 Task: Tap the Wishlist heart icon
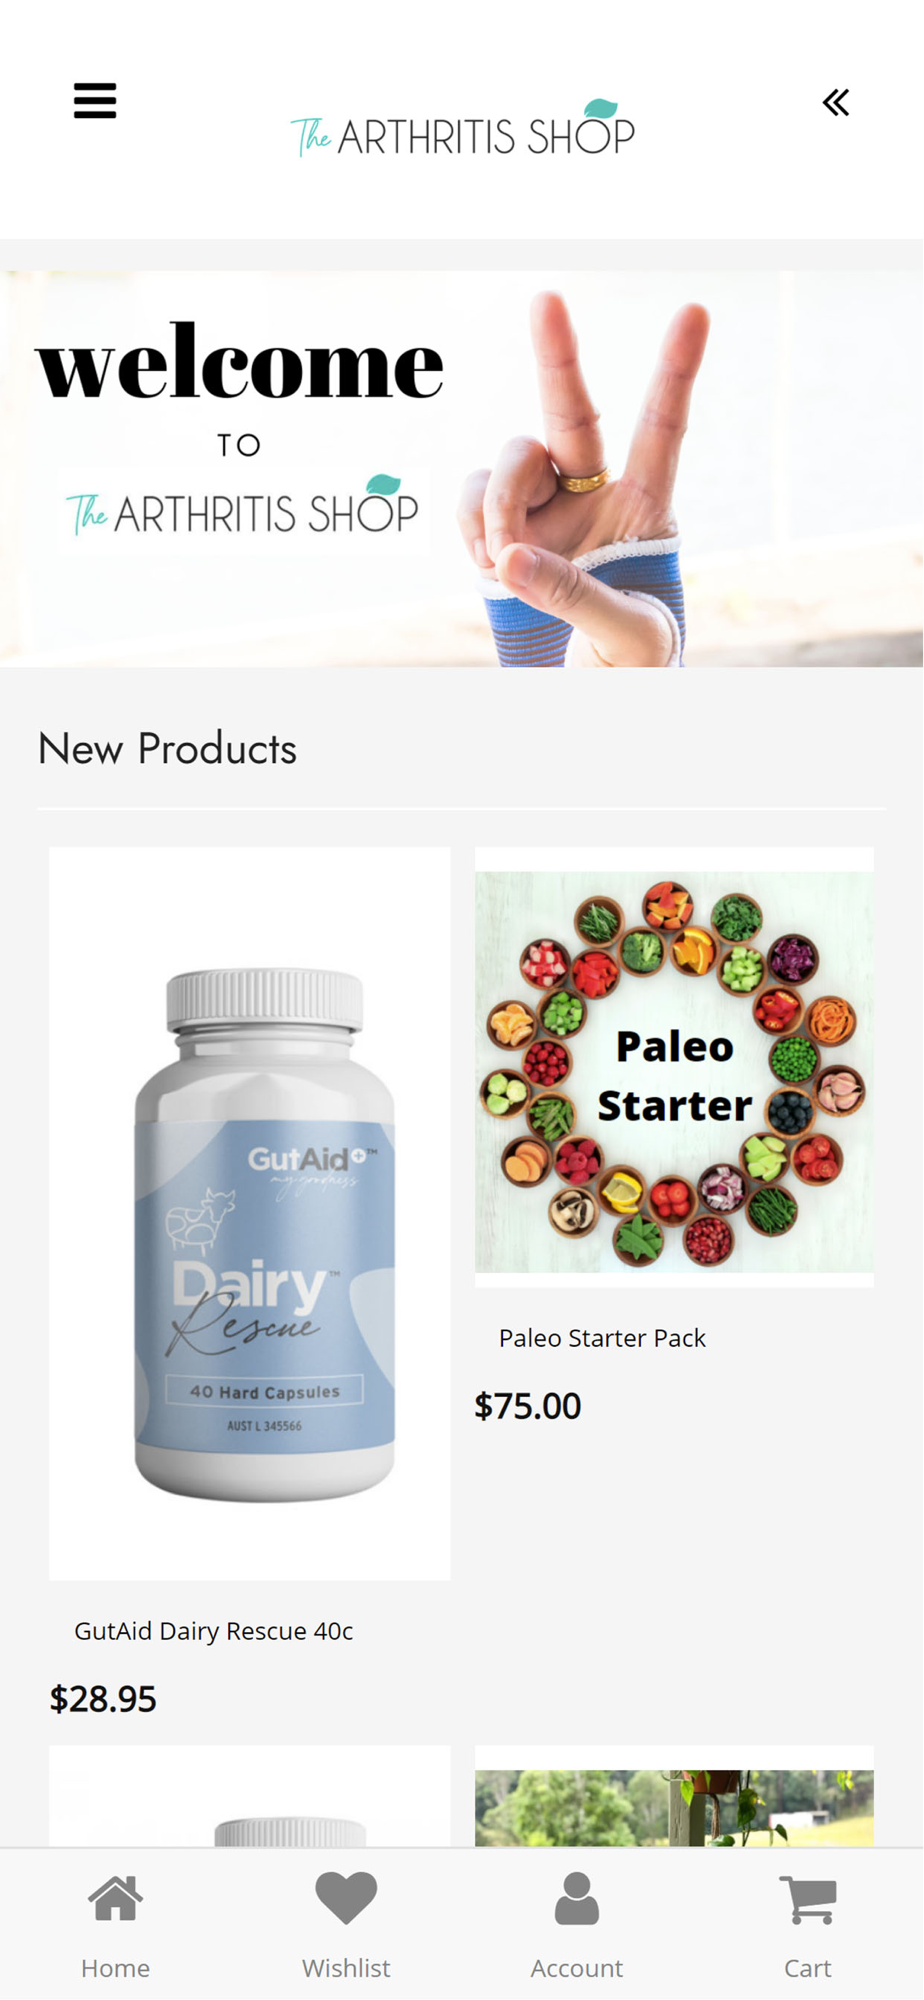(x=346, y=1898)
